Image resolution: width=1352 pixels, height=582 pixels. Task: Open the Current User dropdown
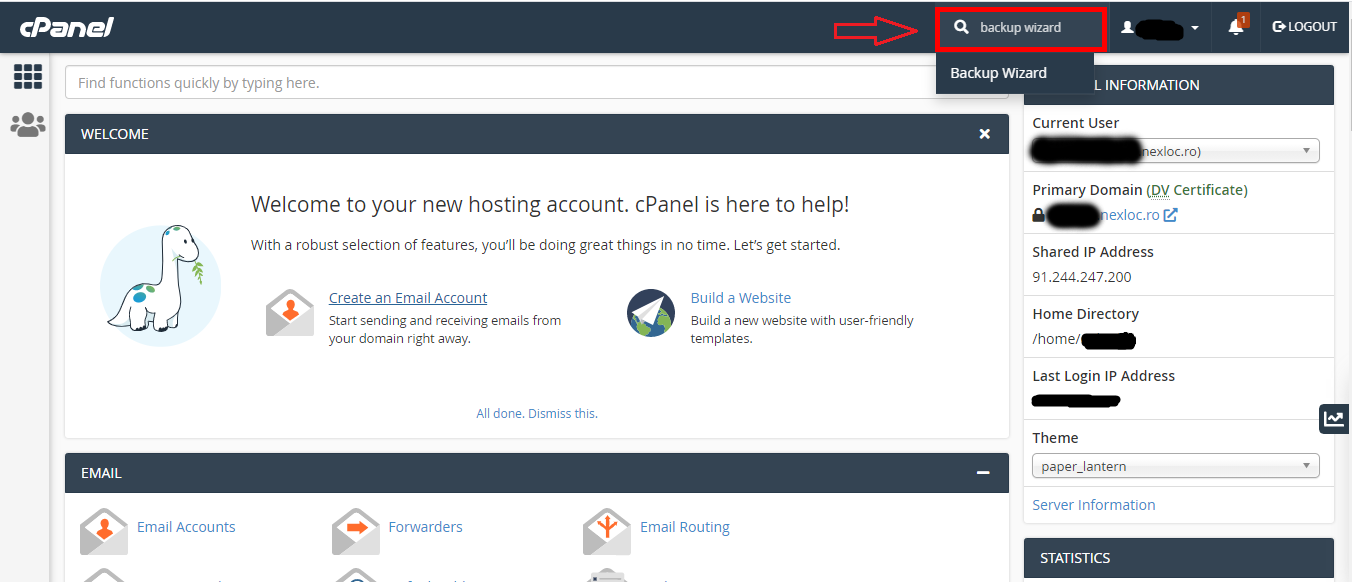[1176, 151]
